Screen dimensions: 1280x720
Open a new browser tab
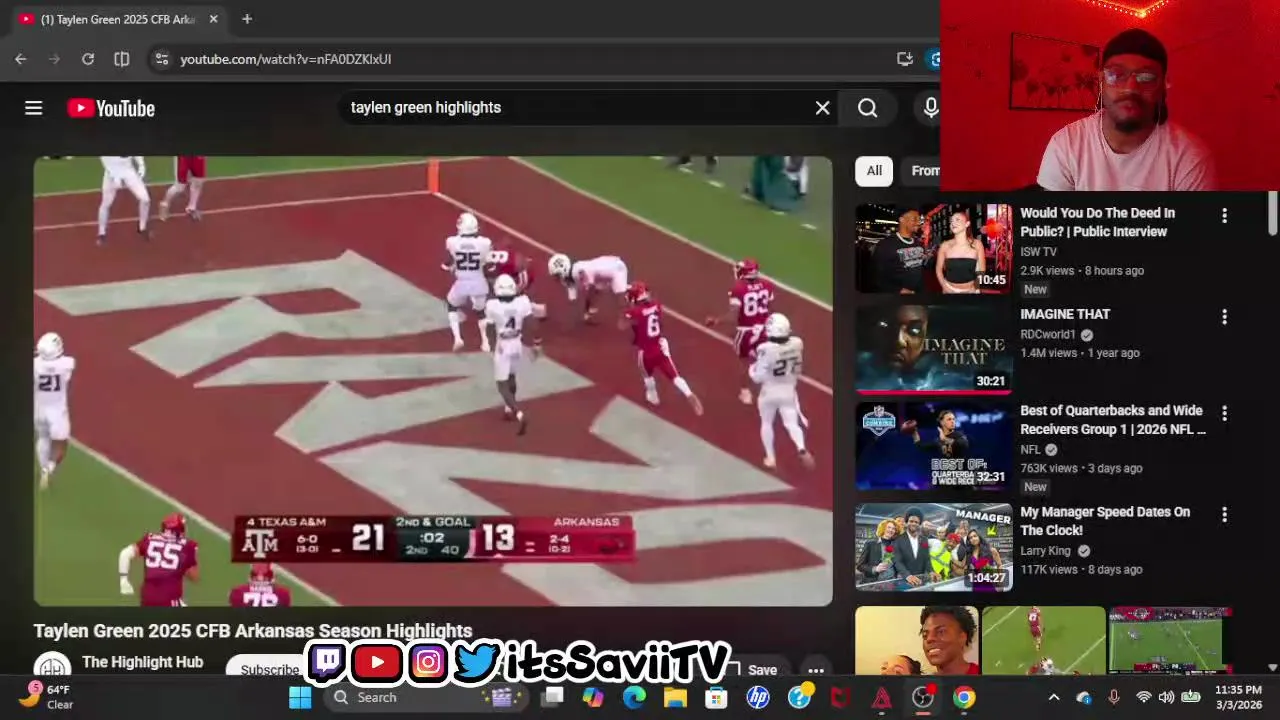pos(247,19)
